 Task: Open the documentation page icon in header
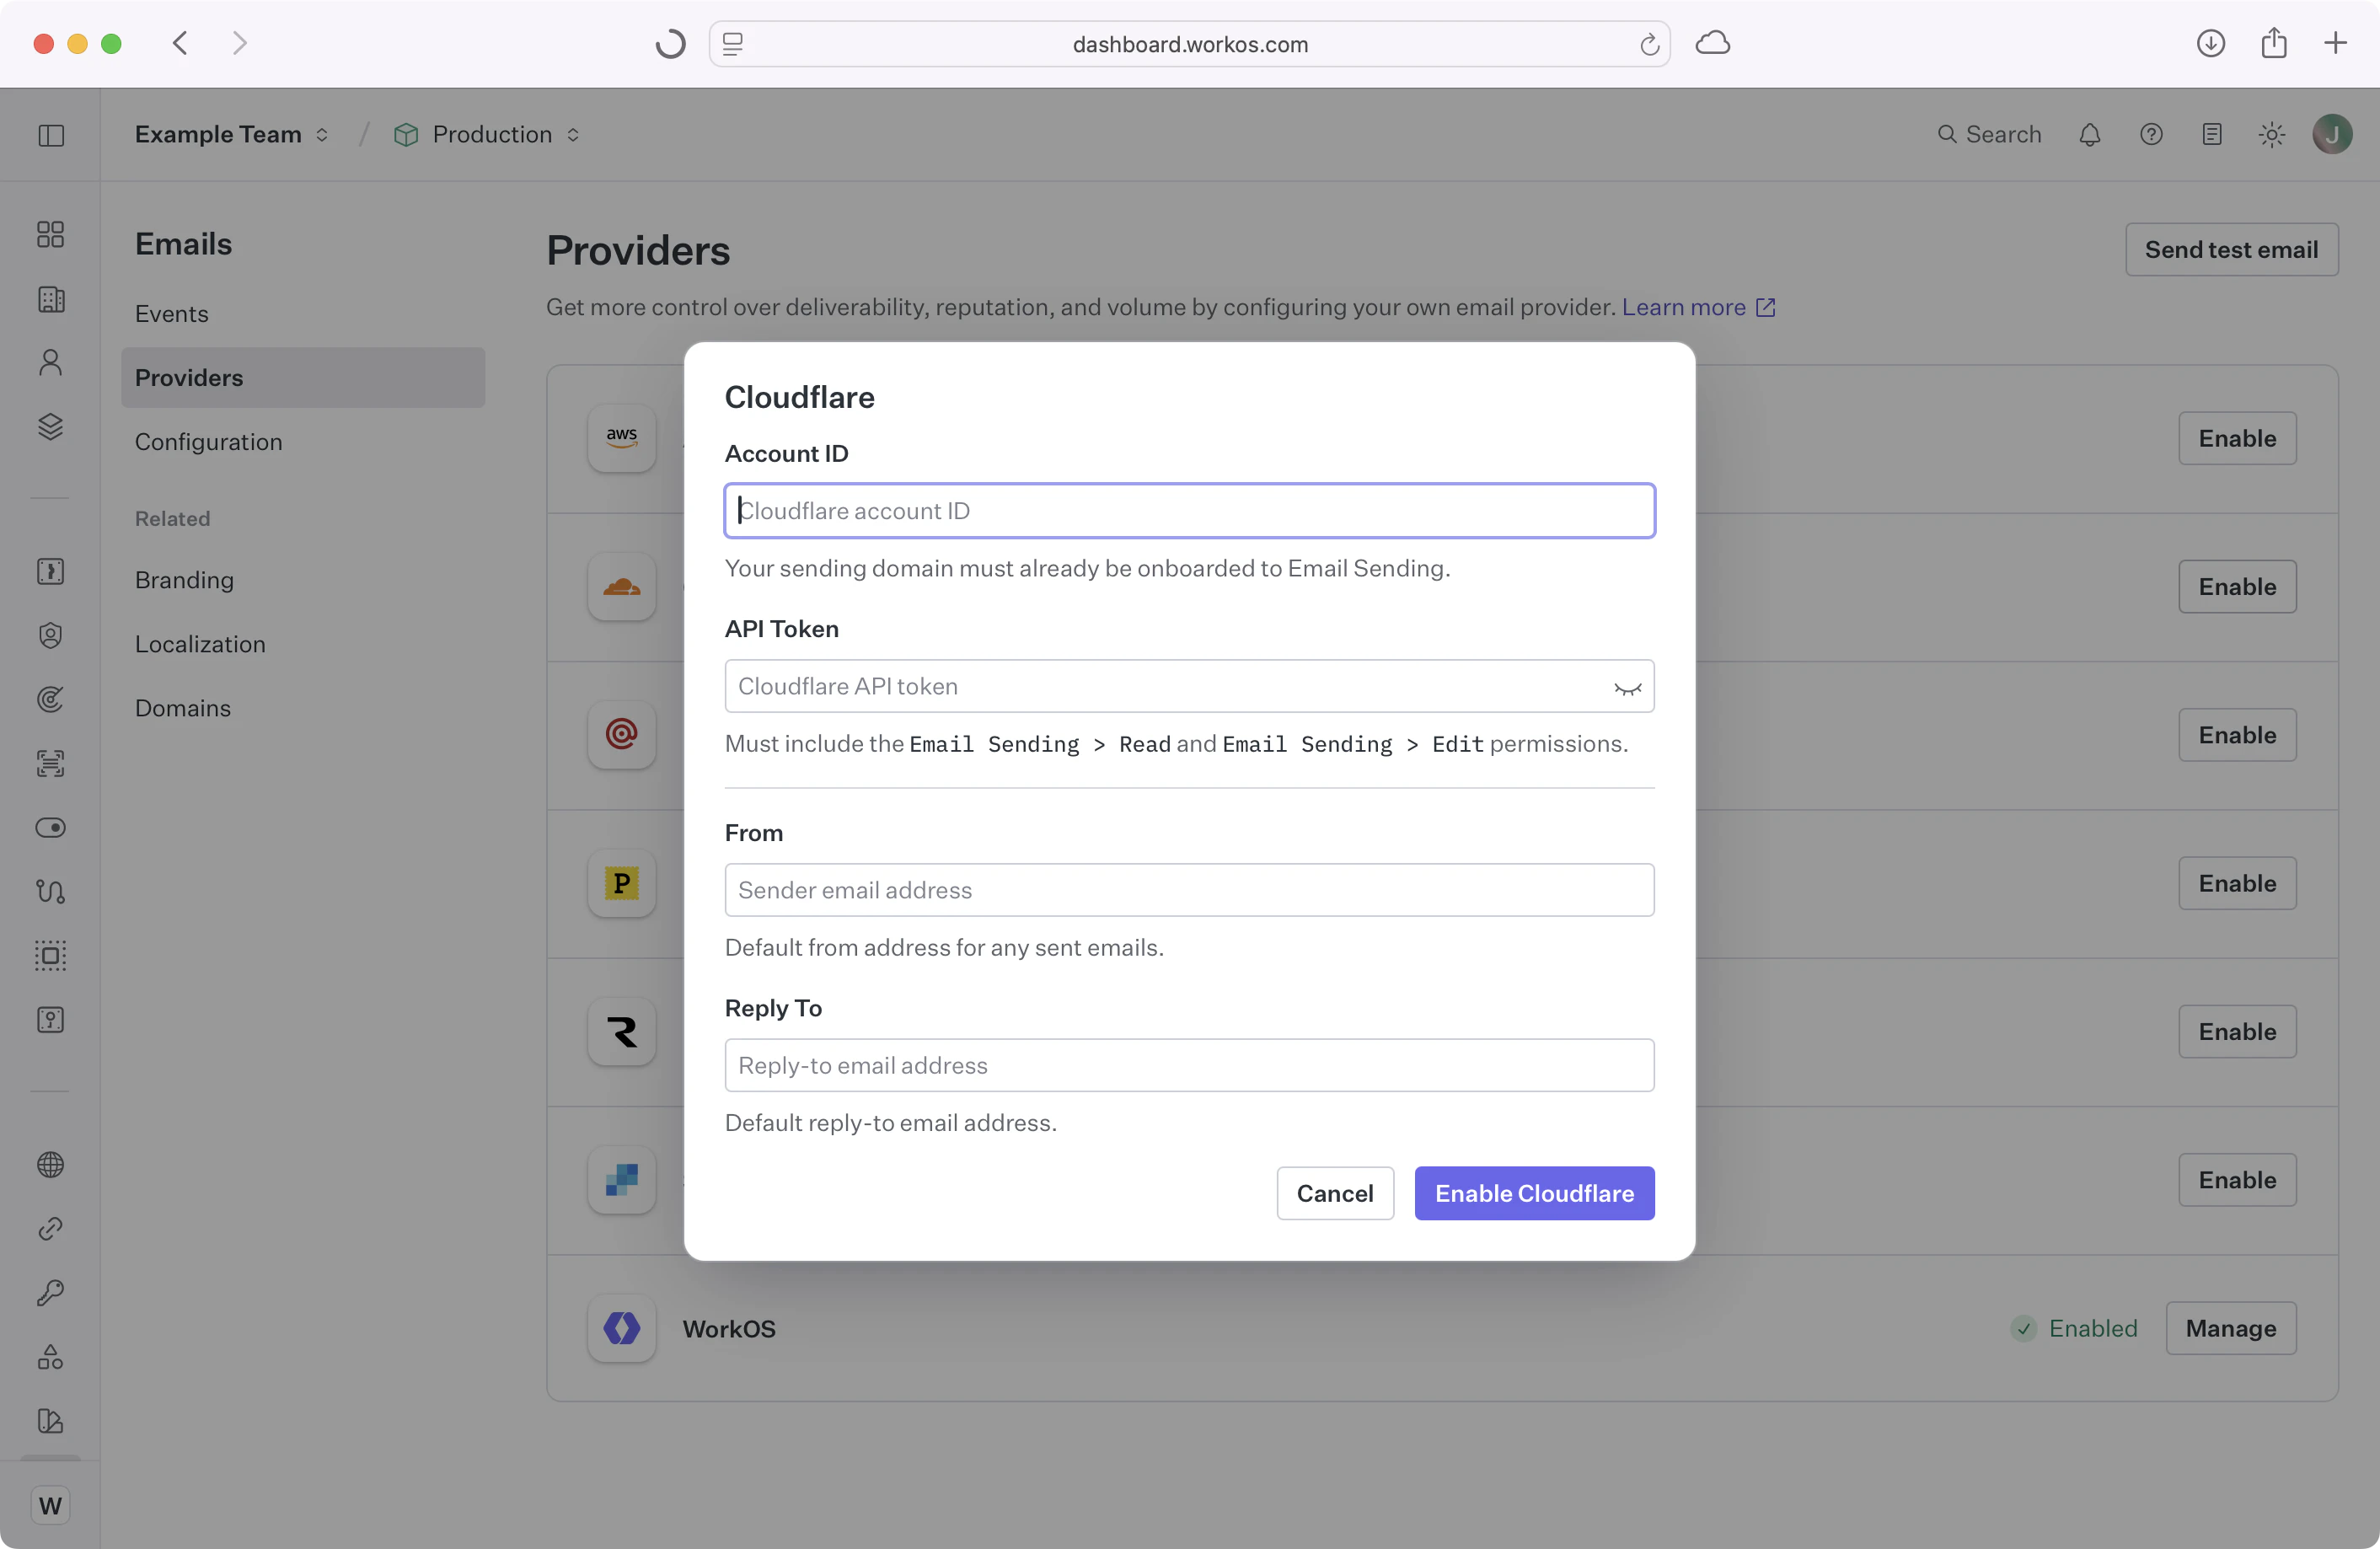coord(2211,134)
